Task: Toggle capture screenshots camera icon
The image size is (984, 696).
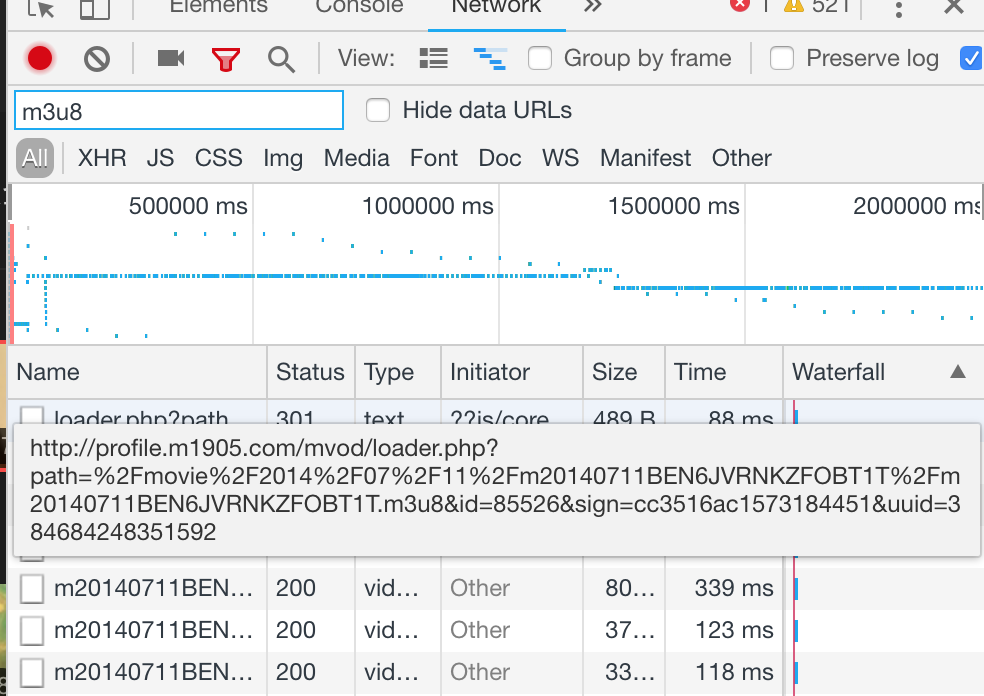Action: (171, 59)
